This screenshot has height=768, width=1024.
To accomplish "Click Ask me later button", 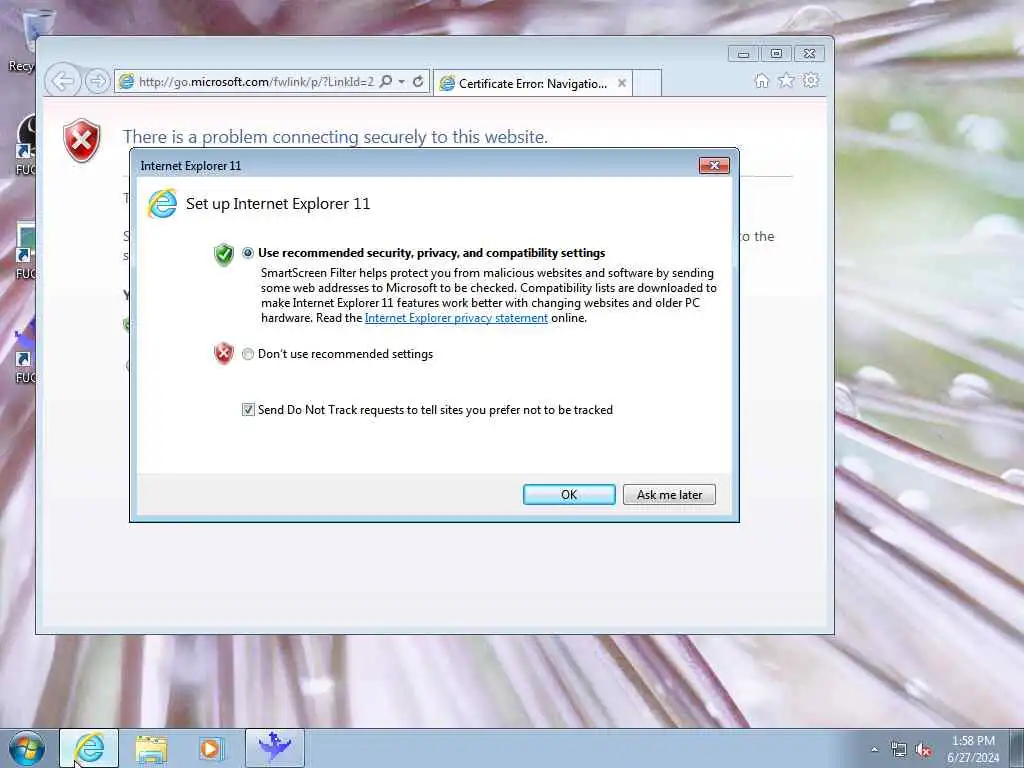I will (x=669, y=494).
